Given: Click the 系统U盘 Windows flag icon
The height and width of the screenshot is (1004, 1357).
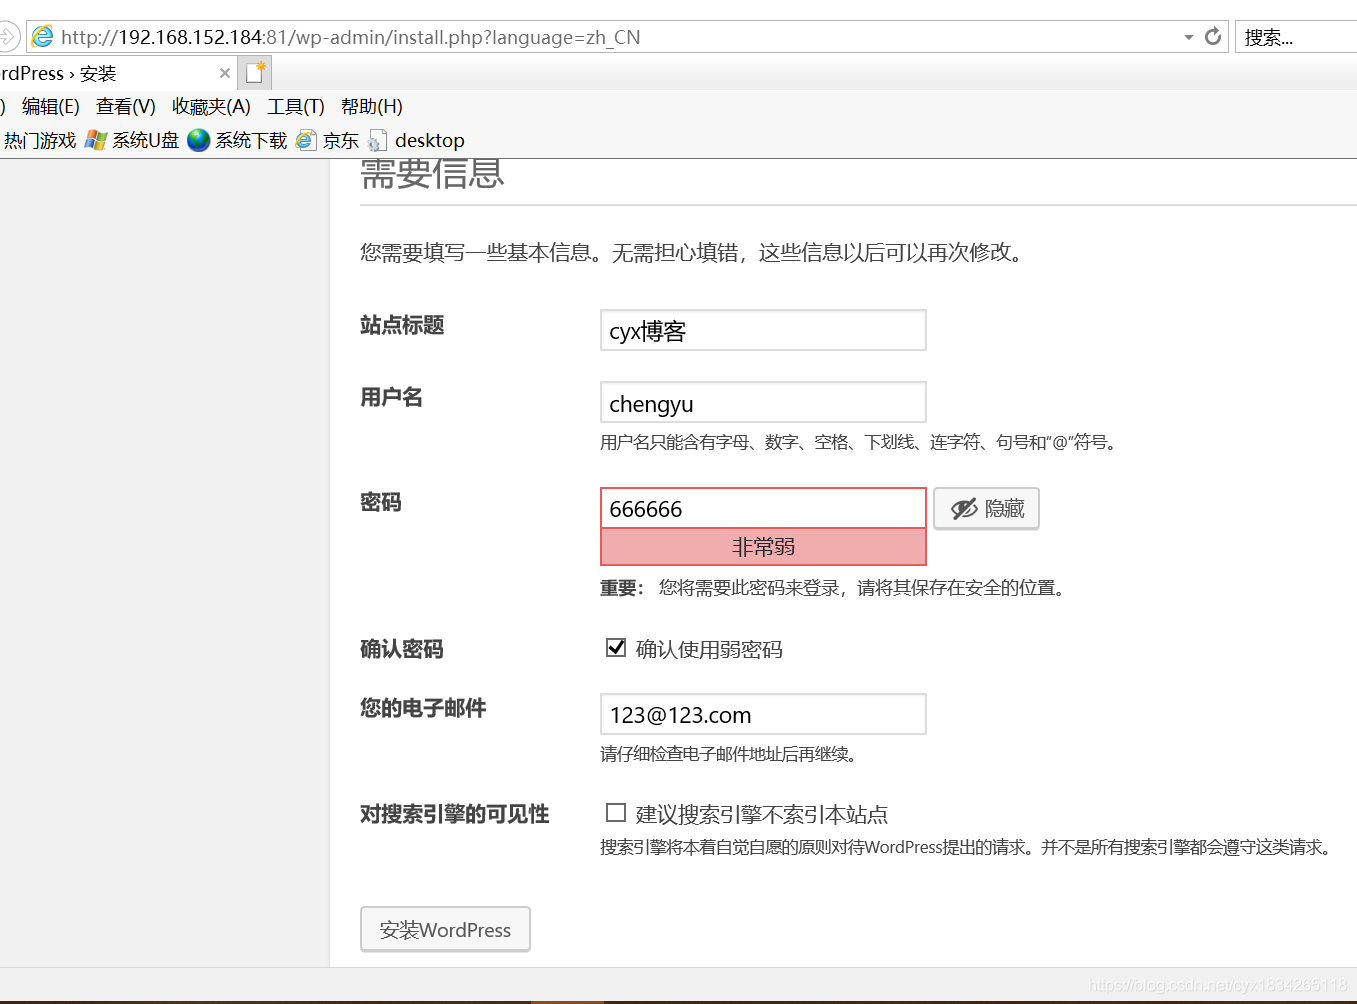Looking at the screenshot, I should (x=96, y=140).
